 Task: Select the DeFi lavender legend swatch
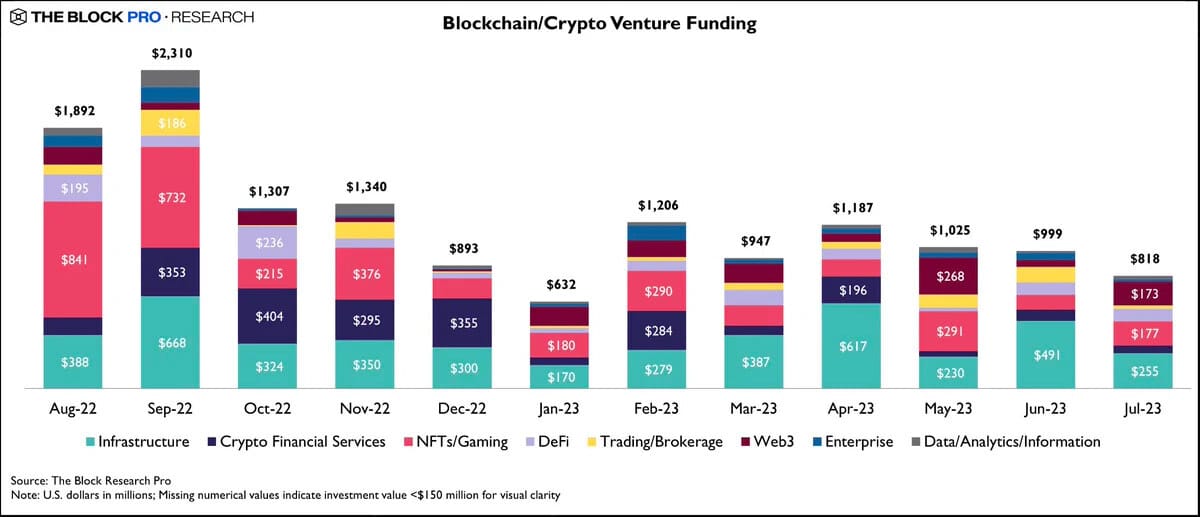[x=530, y=442]
